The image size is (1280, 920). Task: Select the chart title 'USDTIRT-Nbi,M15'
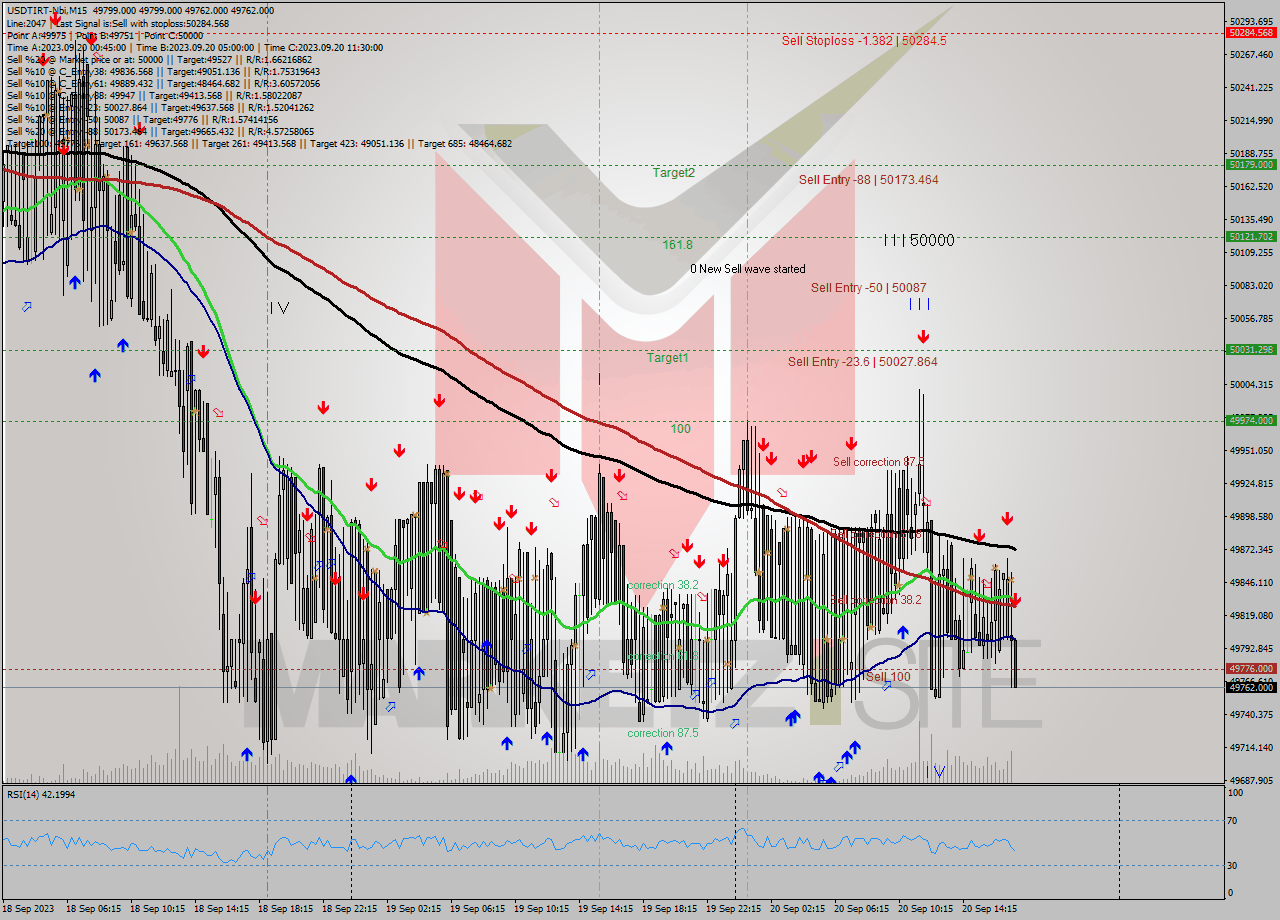click(x=46, y=10)
